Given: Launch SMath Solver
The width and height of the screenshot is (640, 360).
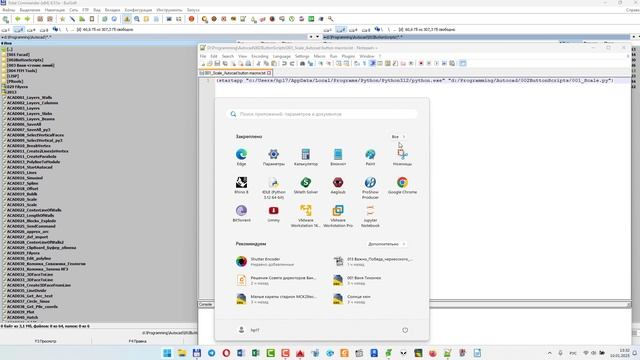Looking at the screenshot, I should (306, 185).
